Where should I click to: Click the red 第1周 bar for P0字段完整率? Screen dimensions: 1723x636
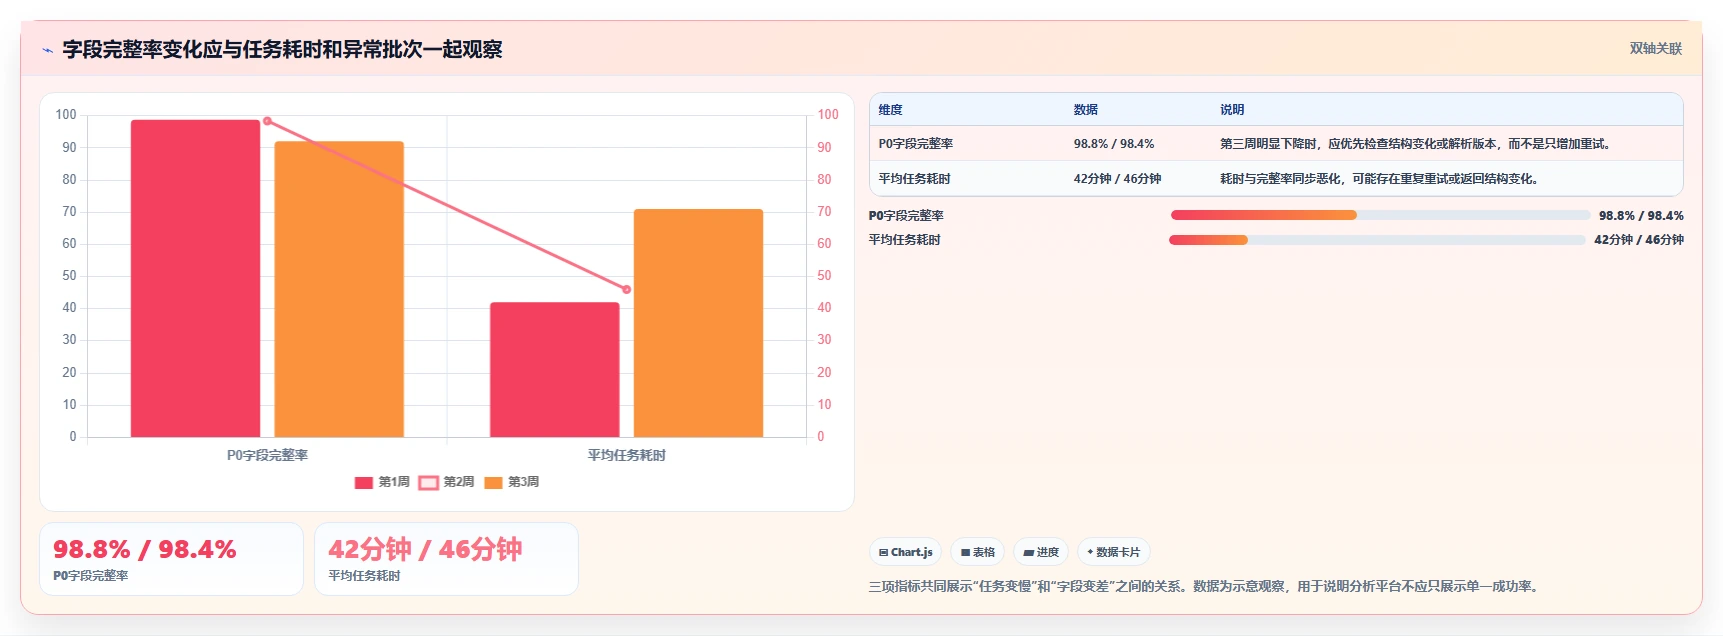(195, 278)
